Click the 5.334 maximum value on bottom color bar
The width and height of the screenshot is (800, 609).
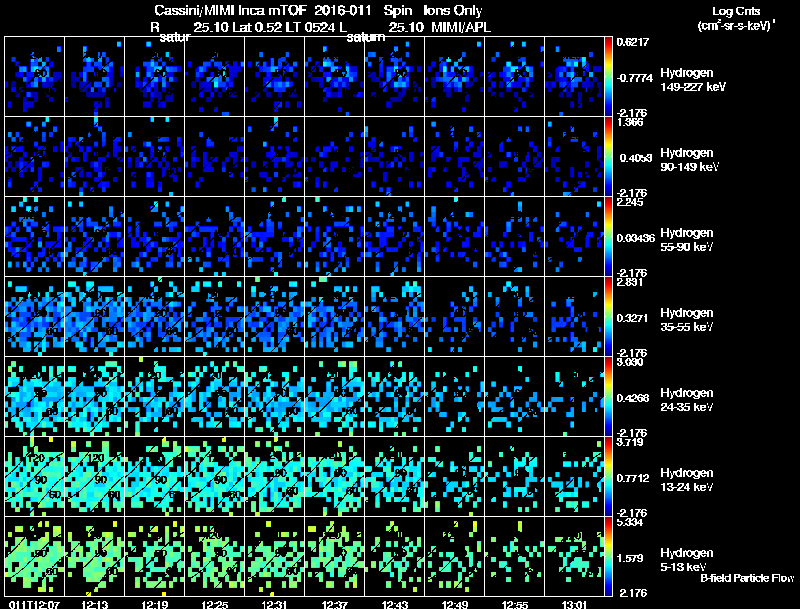(630, 522)
